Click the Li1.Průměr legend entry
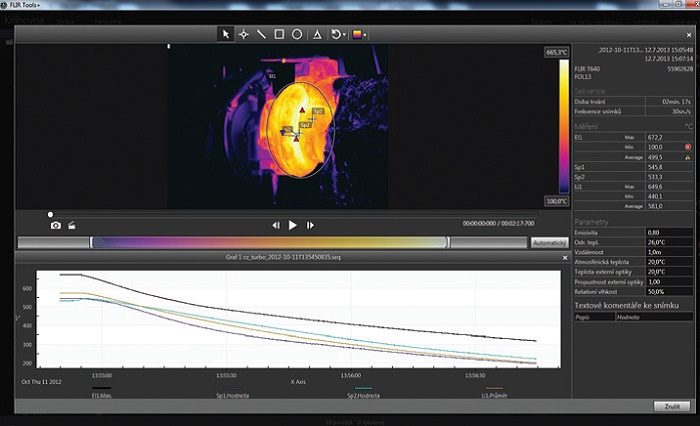Viewport: 700px width, 426px height. coord(494,393)
